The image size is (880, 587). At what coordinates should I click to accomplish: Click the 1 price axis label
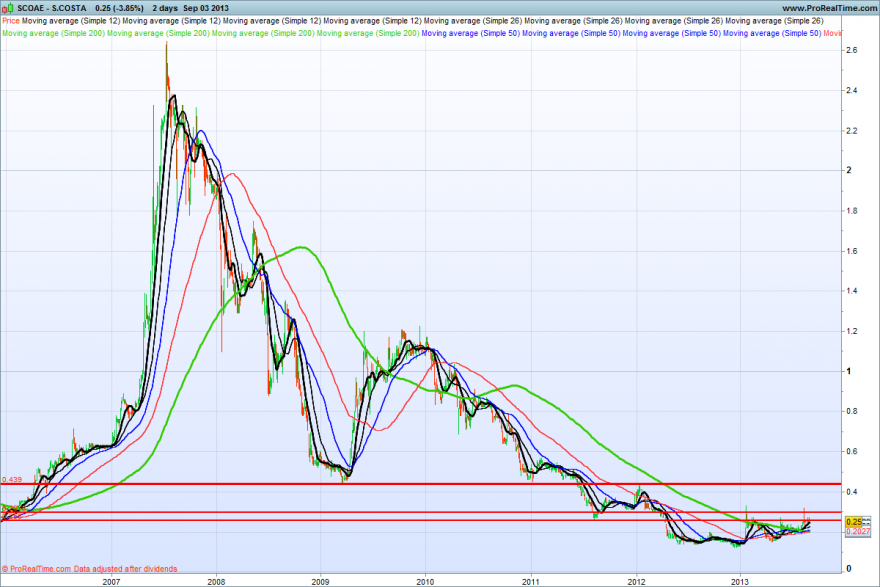(849, 371)
